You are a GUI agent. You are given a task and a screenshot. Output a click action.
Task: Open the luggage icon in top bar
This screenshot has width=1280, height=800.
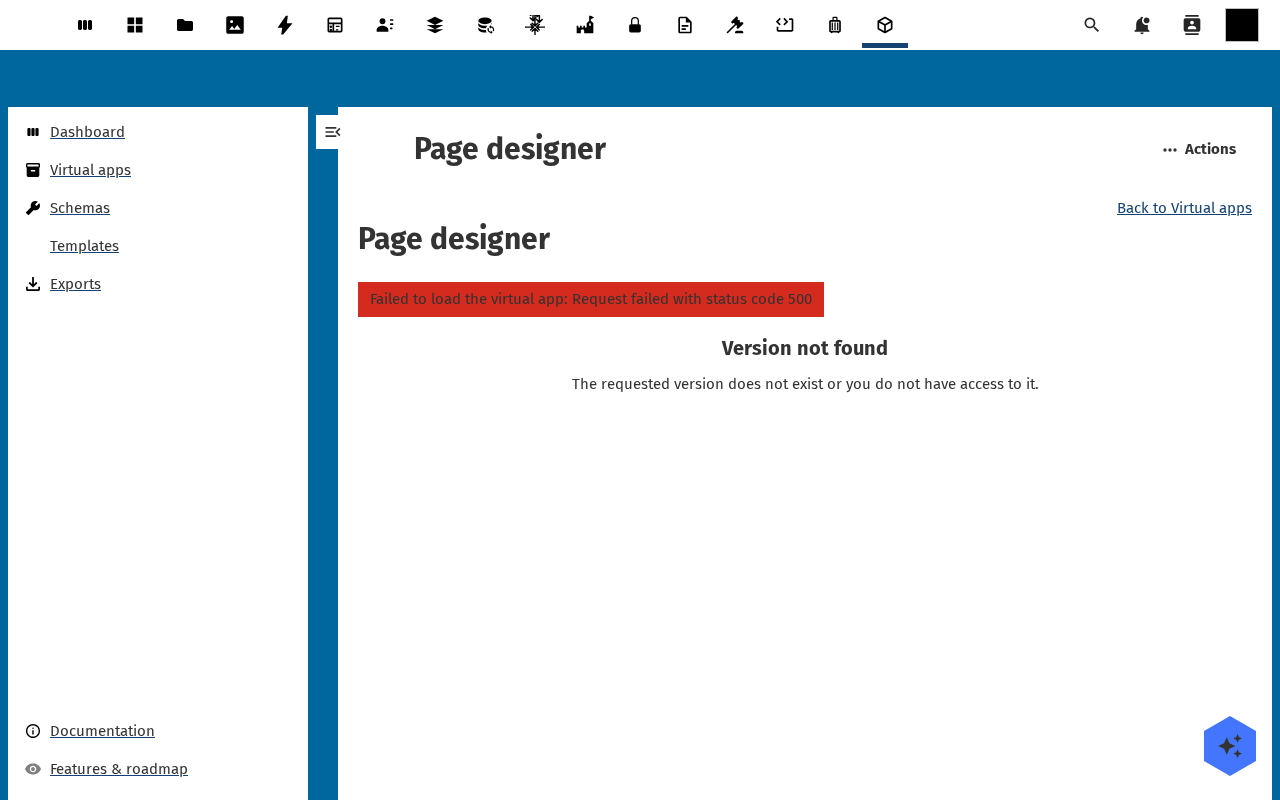tap(835, 25)
